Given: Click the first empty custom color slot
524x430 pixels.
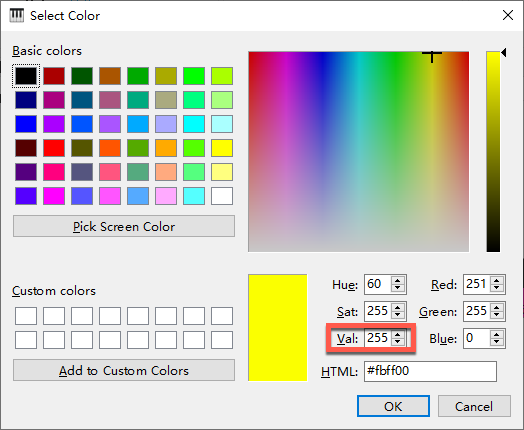Looking at the screenshot, I should pos(26,316).
